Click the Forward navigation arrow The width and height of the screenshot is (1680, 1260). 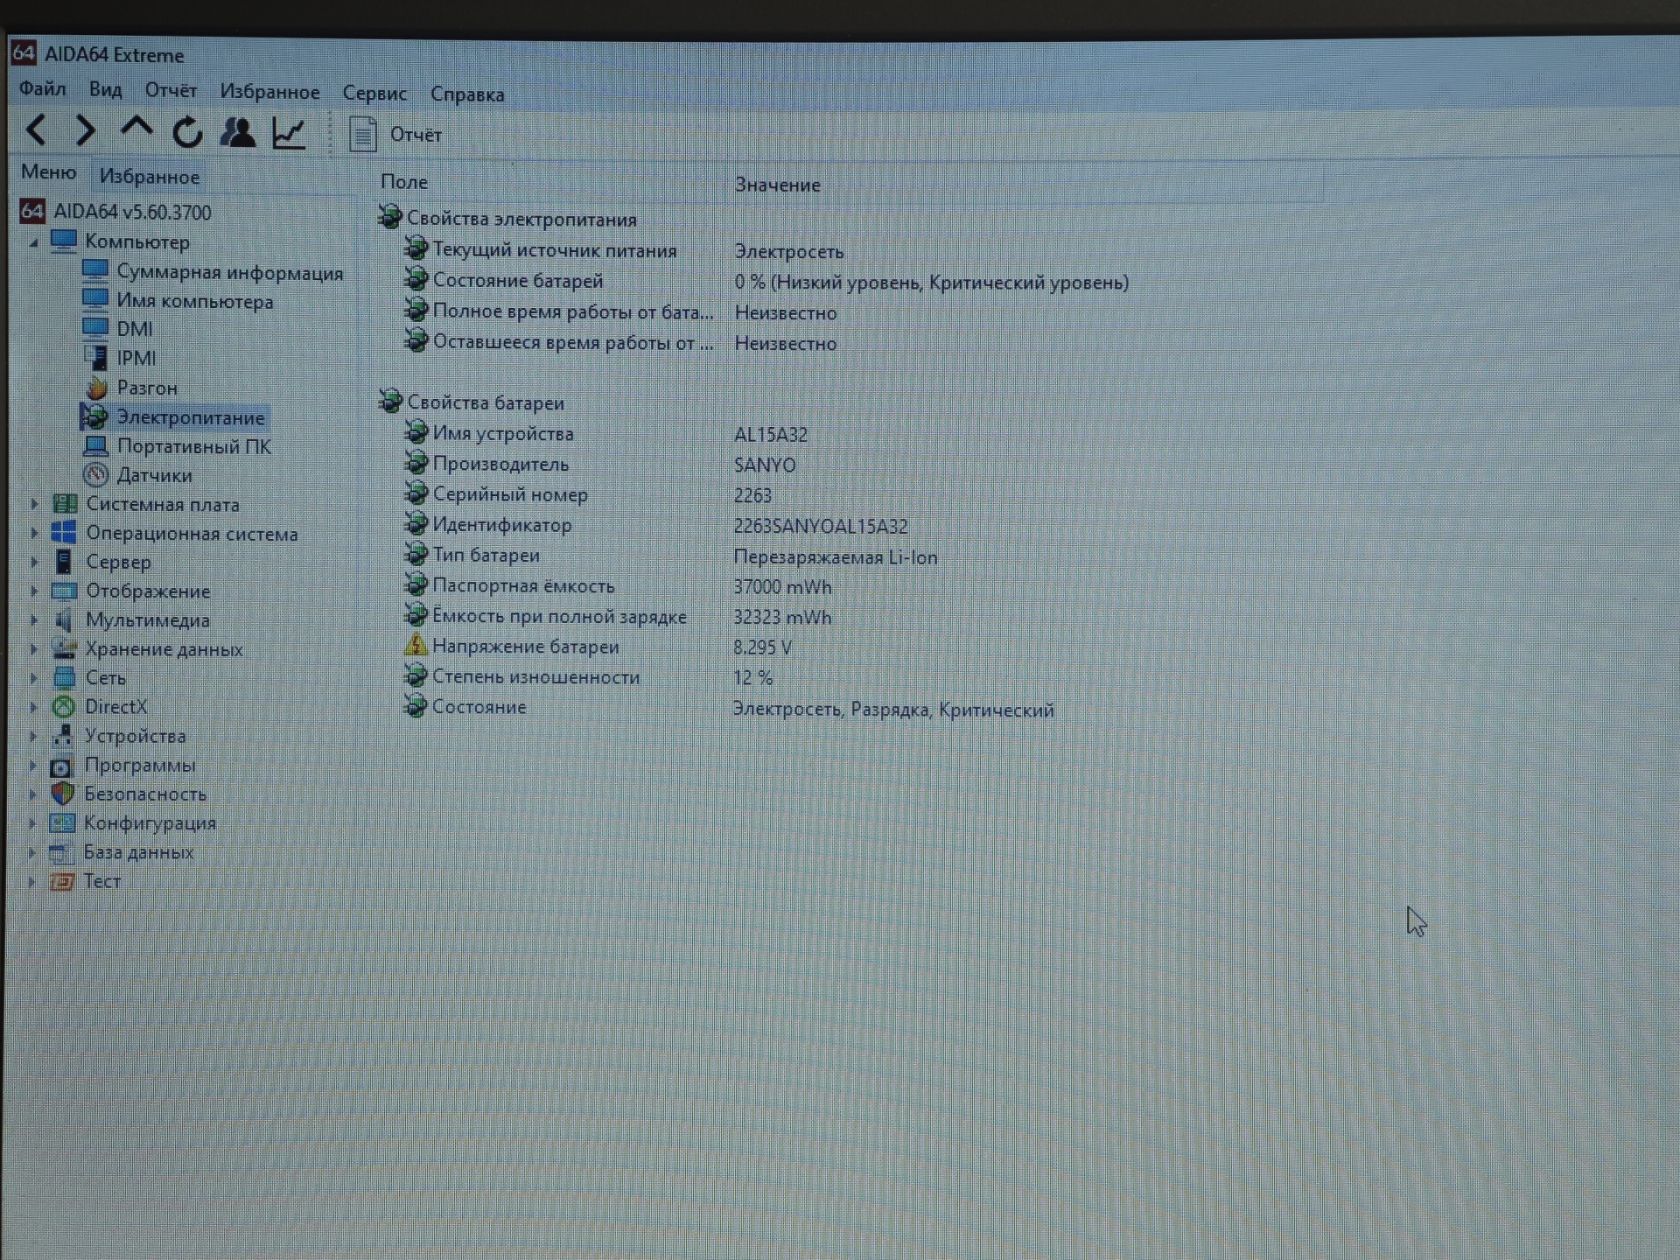click(86, 130)
